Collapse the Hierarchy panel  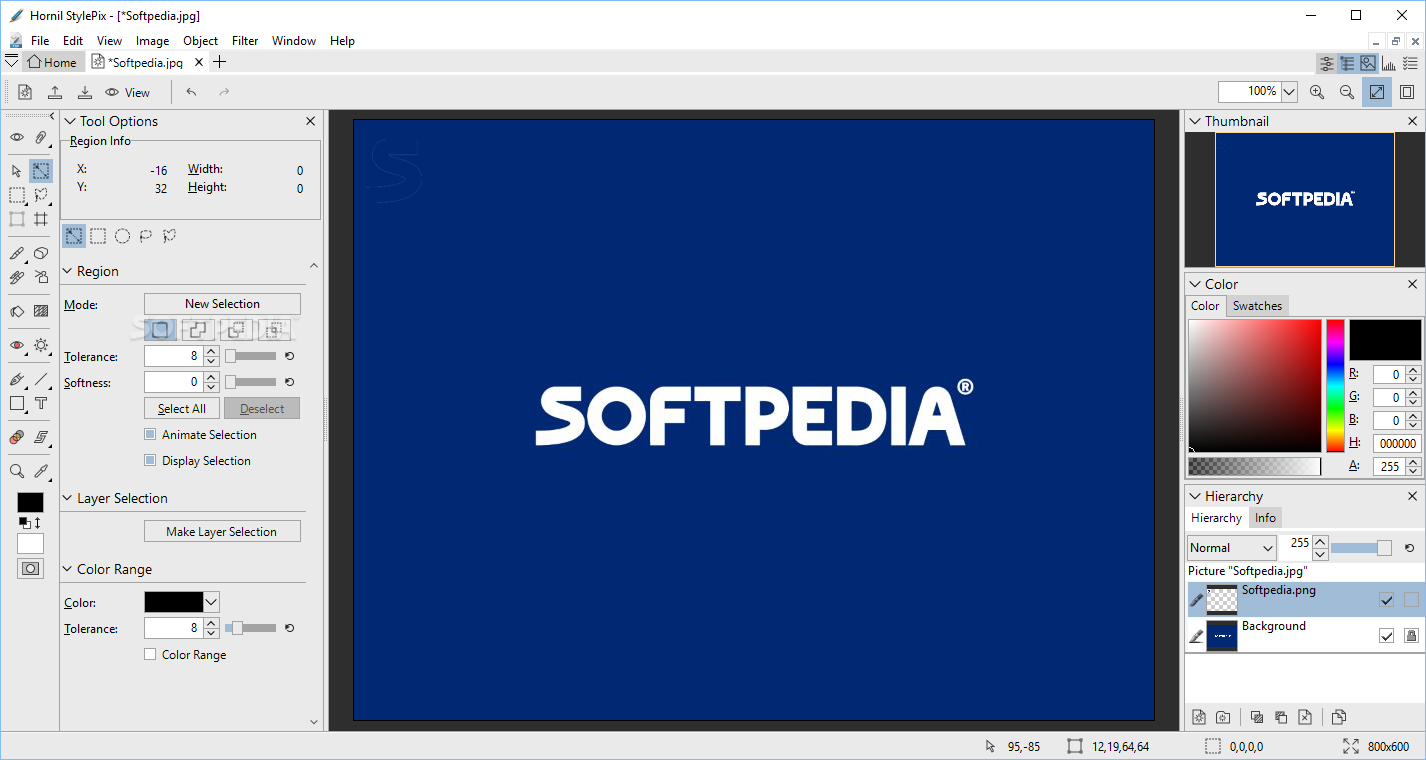click(1195, 496)
